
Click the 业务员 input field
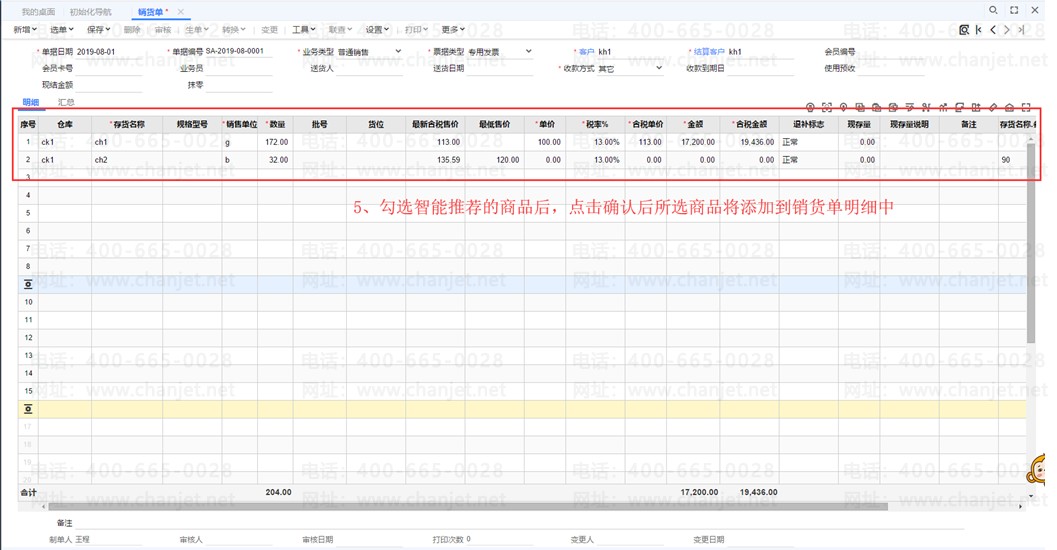tap(240, 69)
